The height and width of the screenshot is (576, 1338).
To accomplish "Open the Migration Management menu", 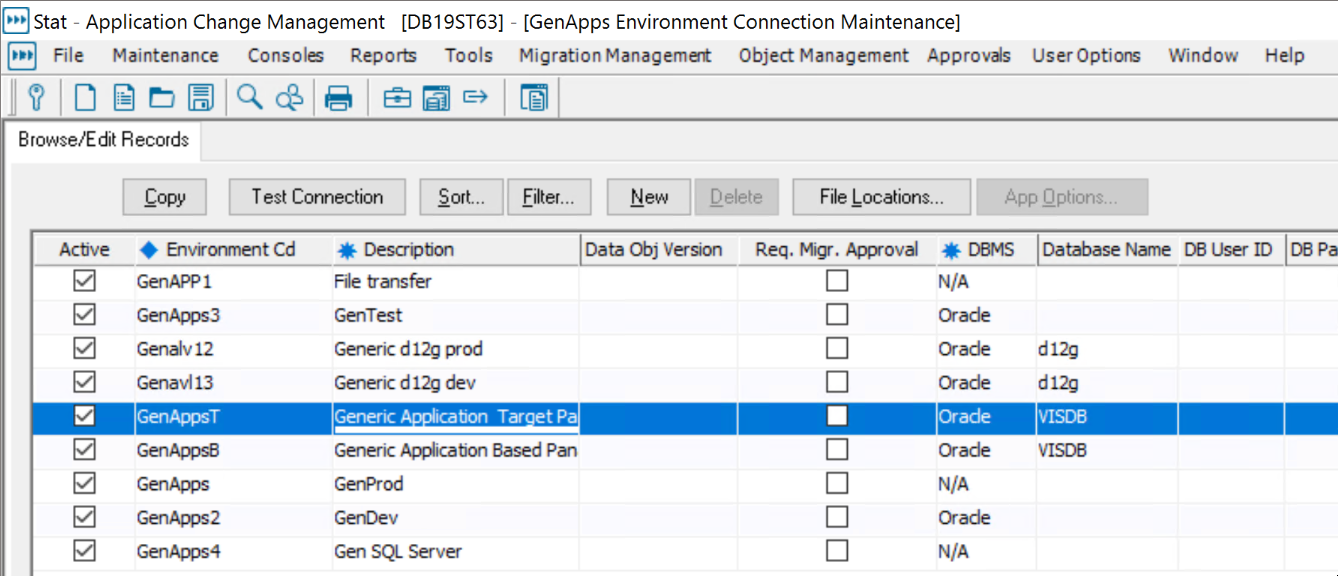I will (x=615, y=56).
